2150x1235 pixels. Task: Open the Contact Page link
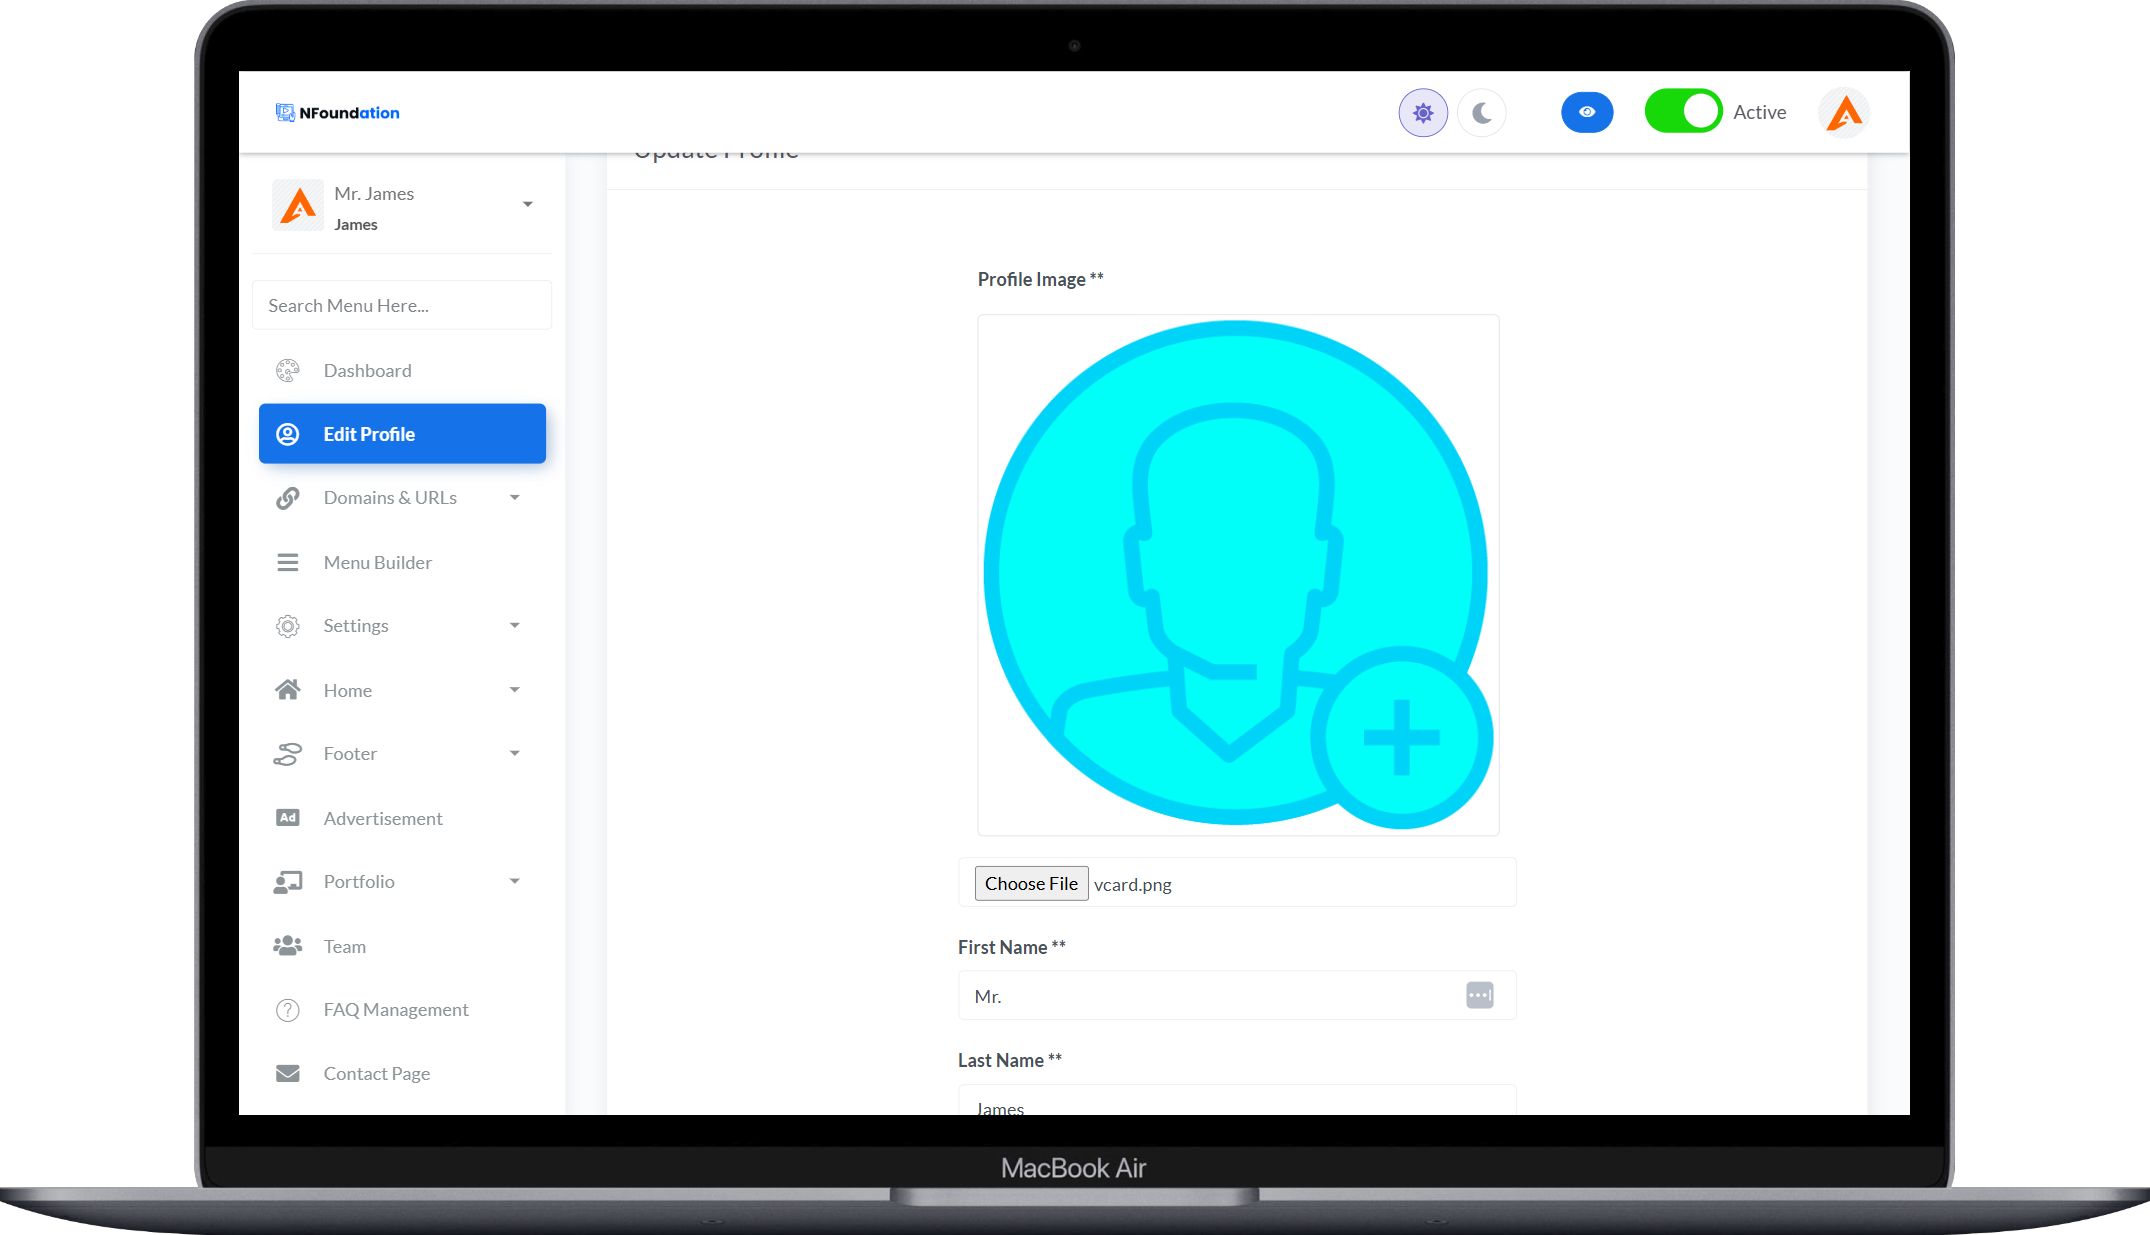[376, 1074]
